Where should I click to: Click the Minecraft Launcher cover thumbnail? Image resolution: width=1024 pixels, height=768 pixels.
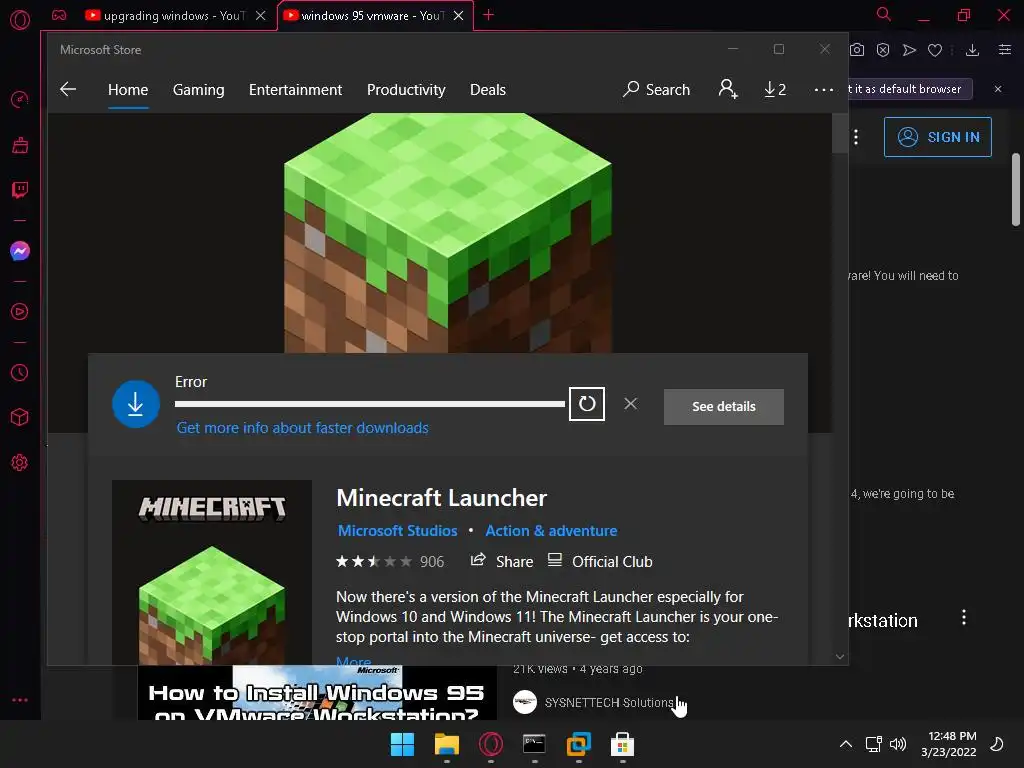click(212, 573)
